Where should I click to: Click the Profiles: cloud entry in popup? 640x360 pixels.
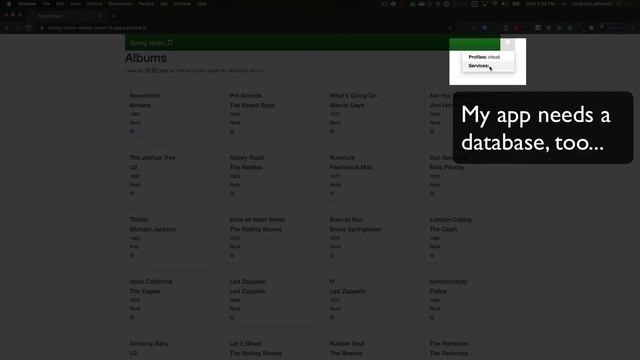tap(484, 57)
